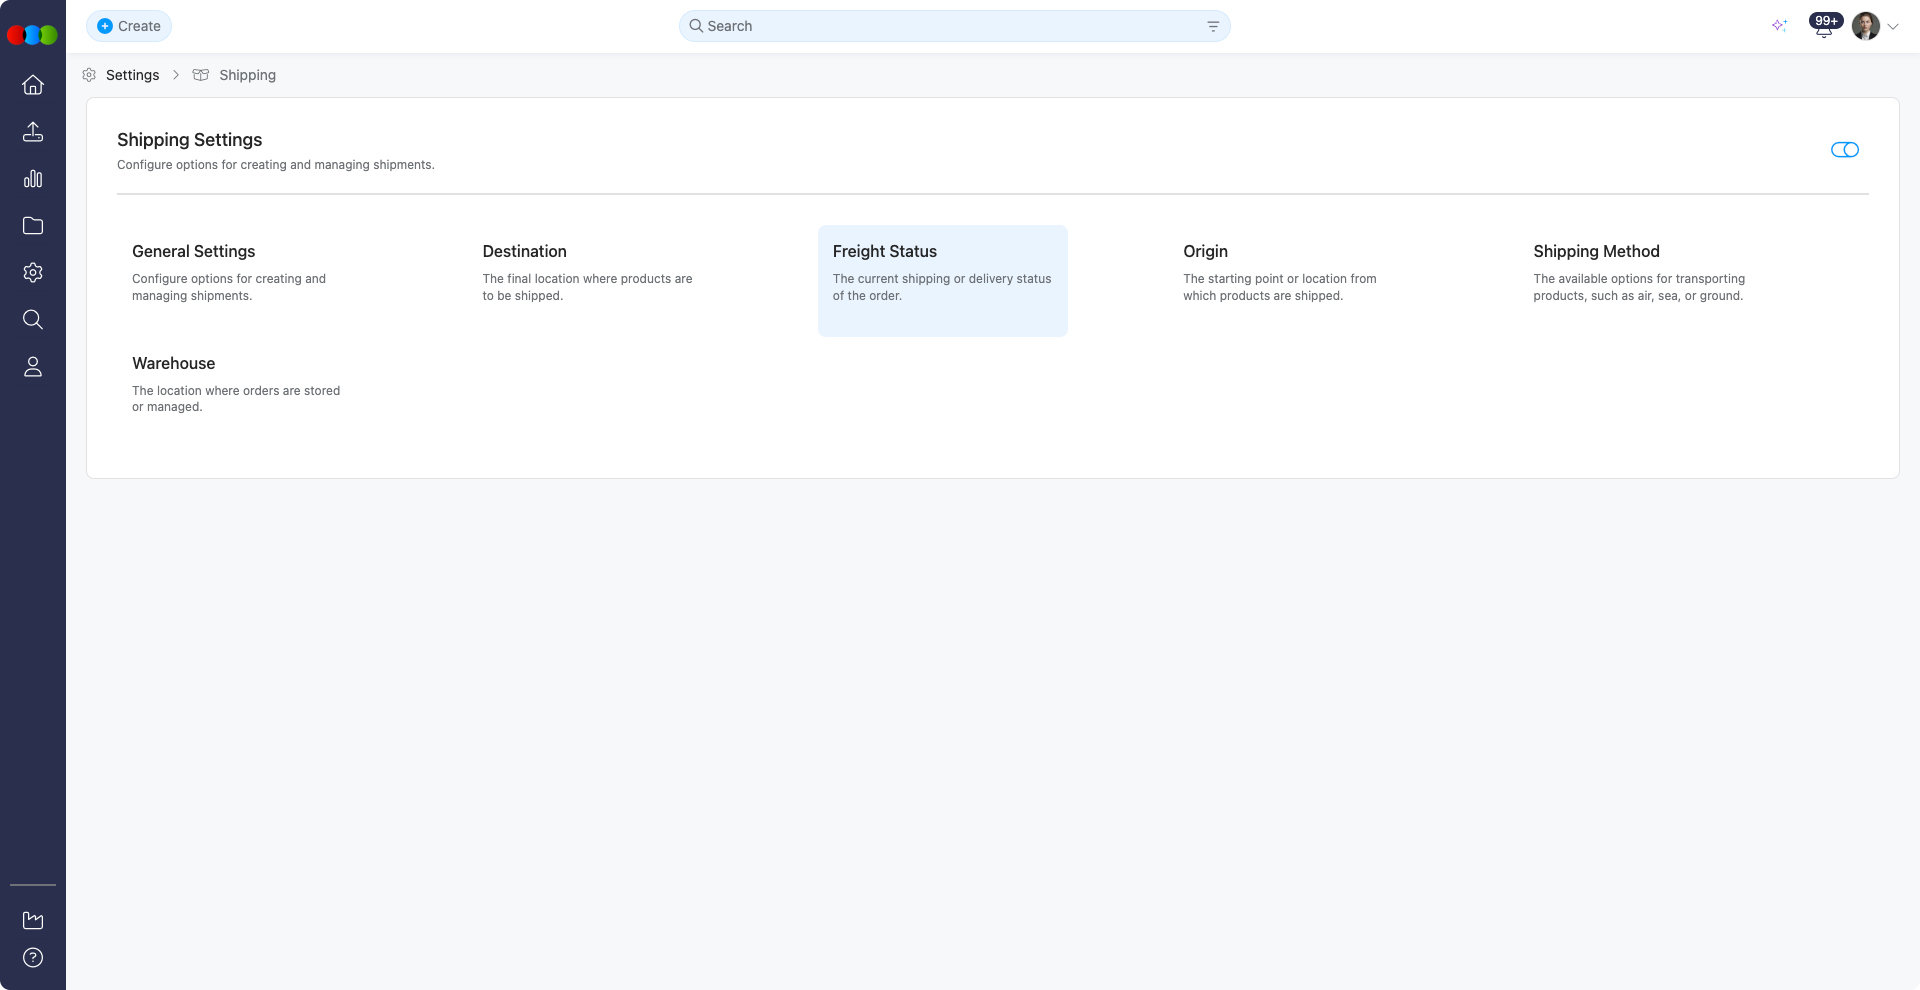This screenshot has width=1920, height=990.
Task: Expand the user profile dropdown arrow
Action: tap(1893, 27)
